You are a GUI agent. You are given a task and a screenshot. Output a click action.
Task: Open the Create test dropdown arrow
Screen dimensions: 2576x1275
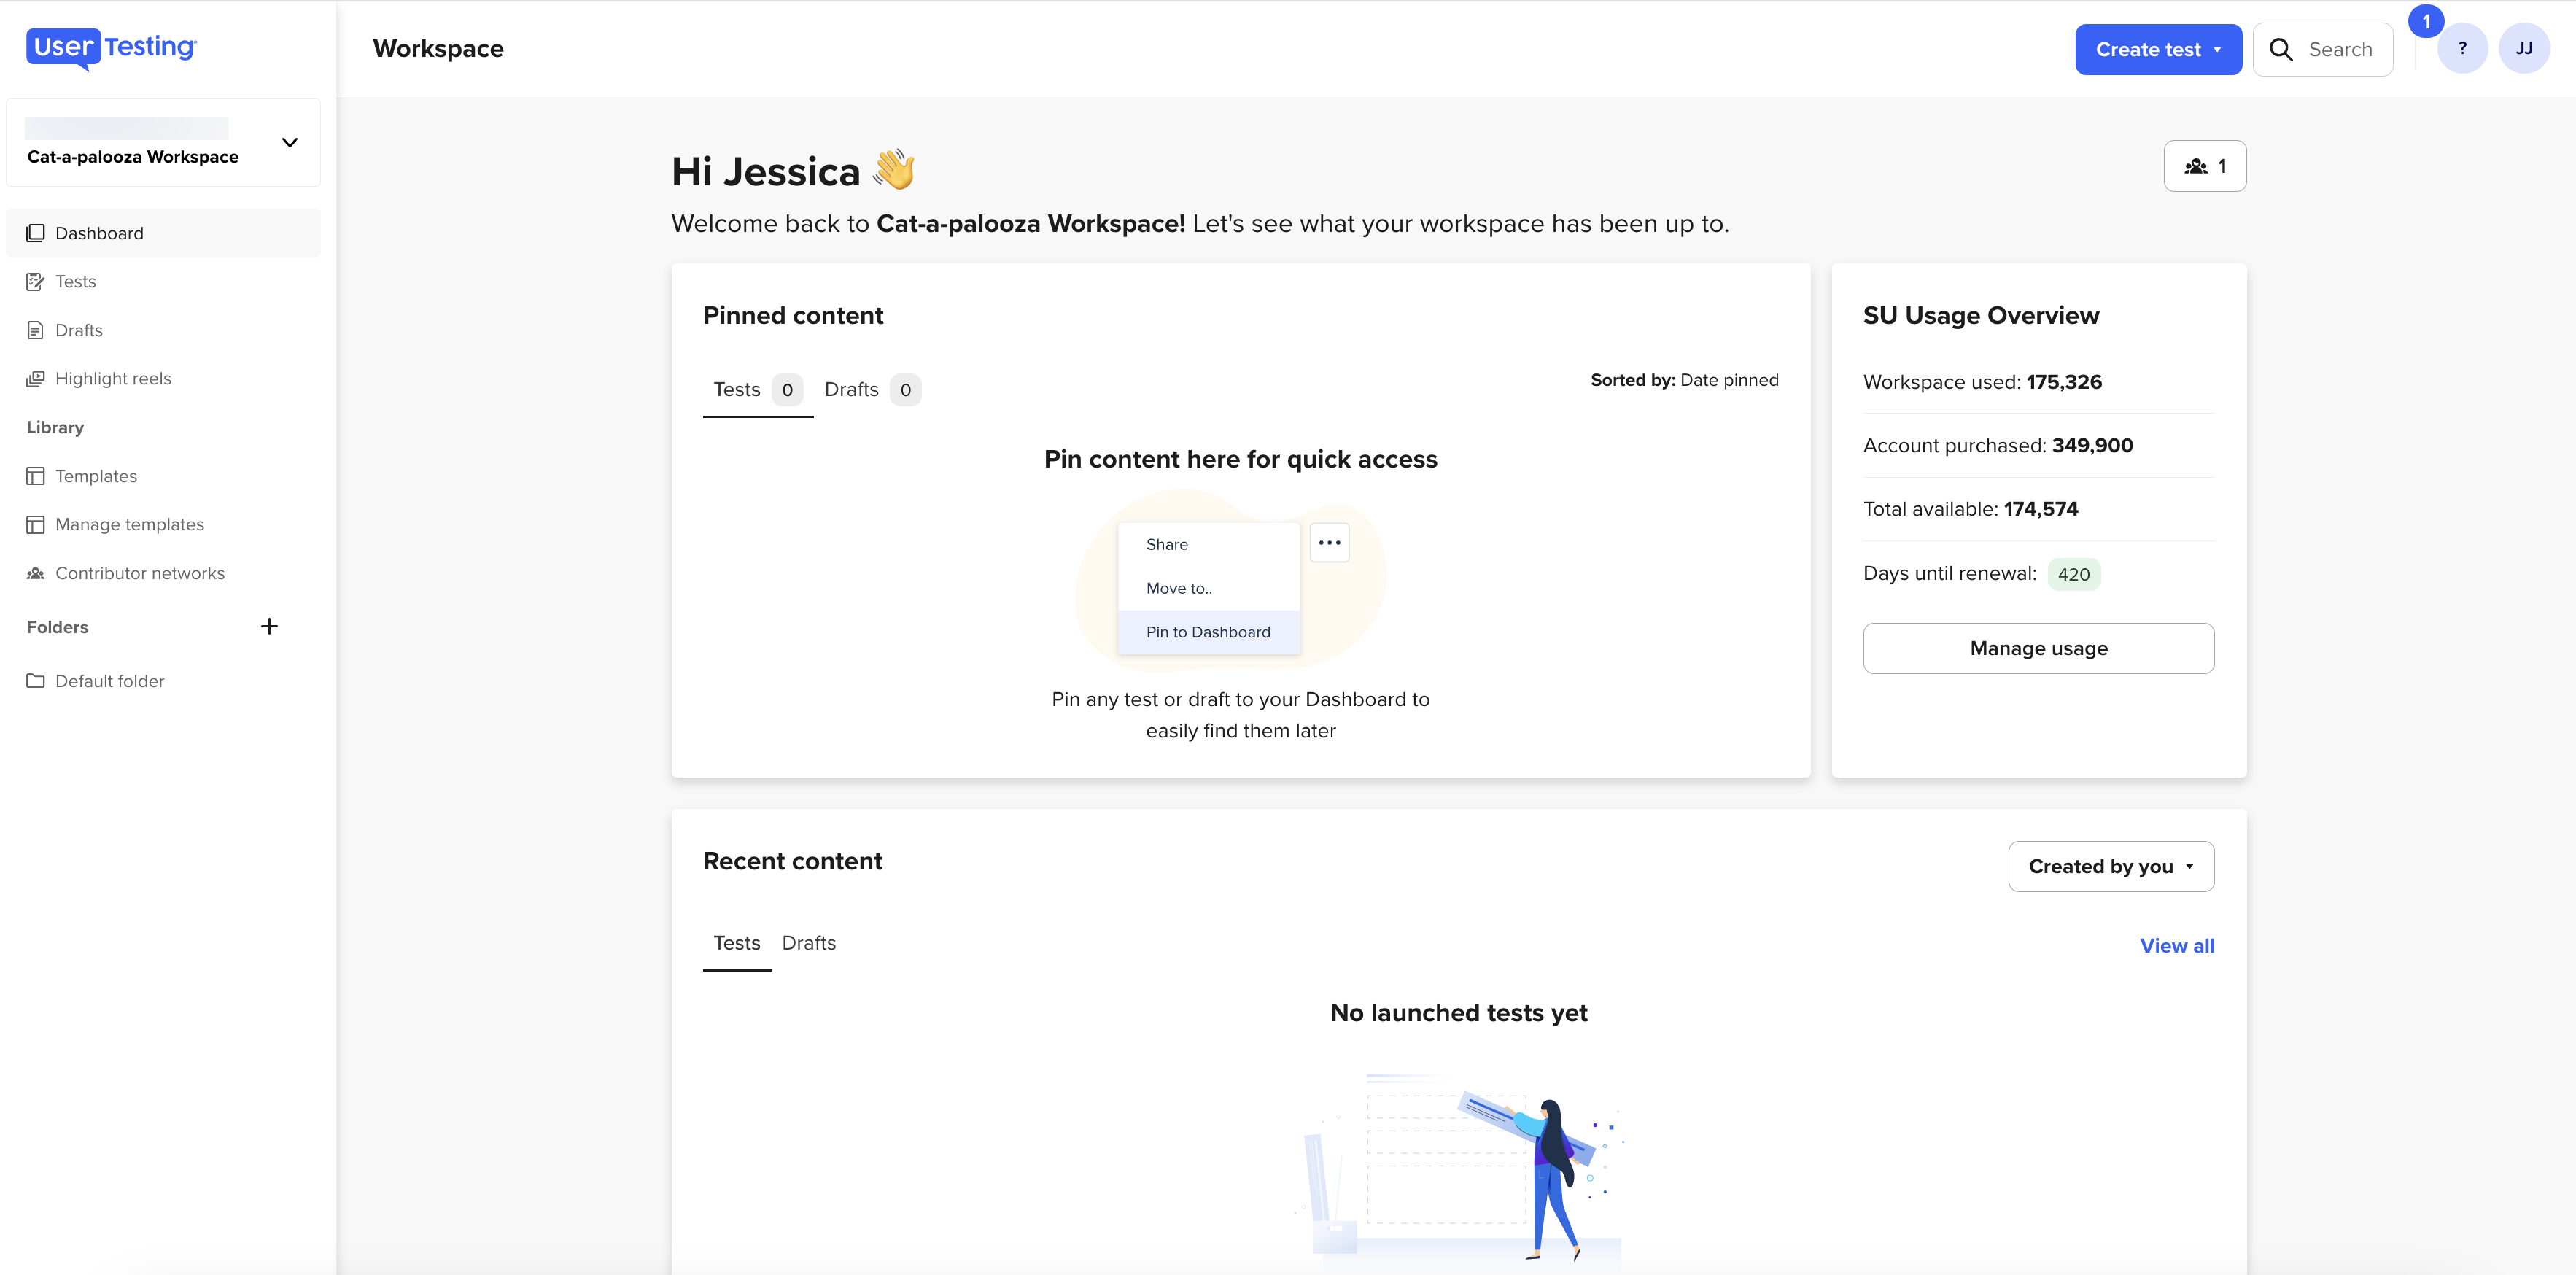(2218, 49)
